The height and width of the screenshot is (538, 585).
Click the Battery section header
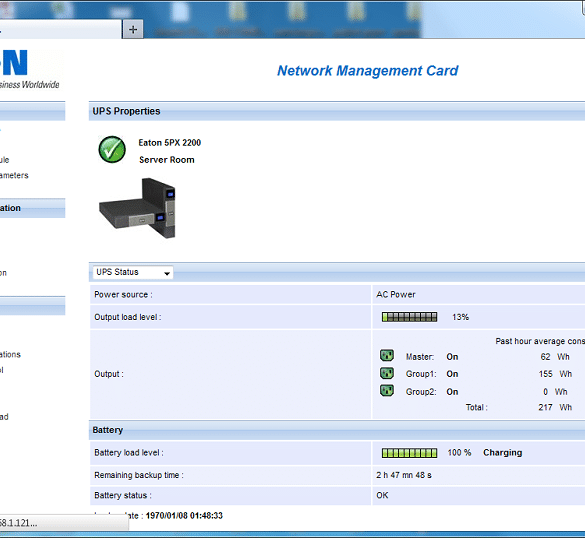[107, 430]
